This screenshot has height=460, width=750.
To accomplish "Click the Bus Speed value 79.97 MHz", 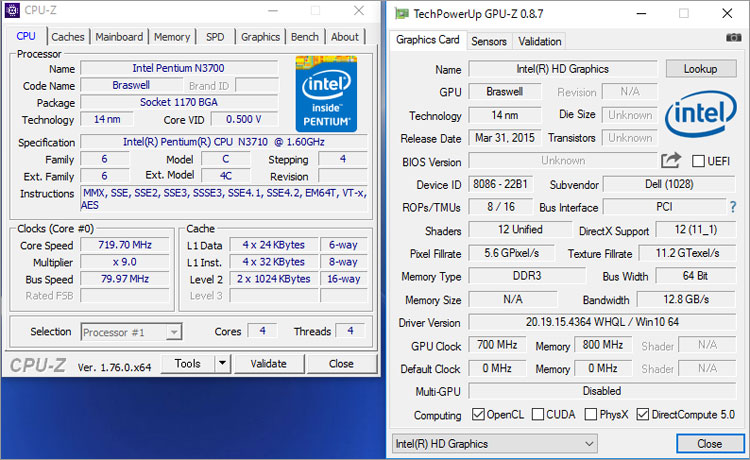I will click(x=125, y=279).
